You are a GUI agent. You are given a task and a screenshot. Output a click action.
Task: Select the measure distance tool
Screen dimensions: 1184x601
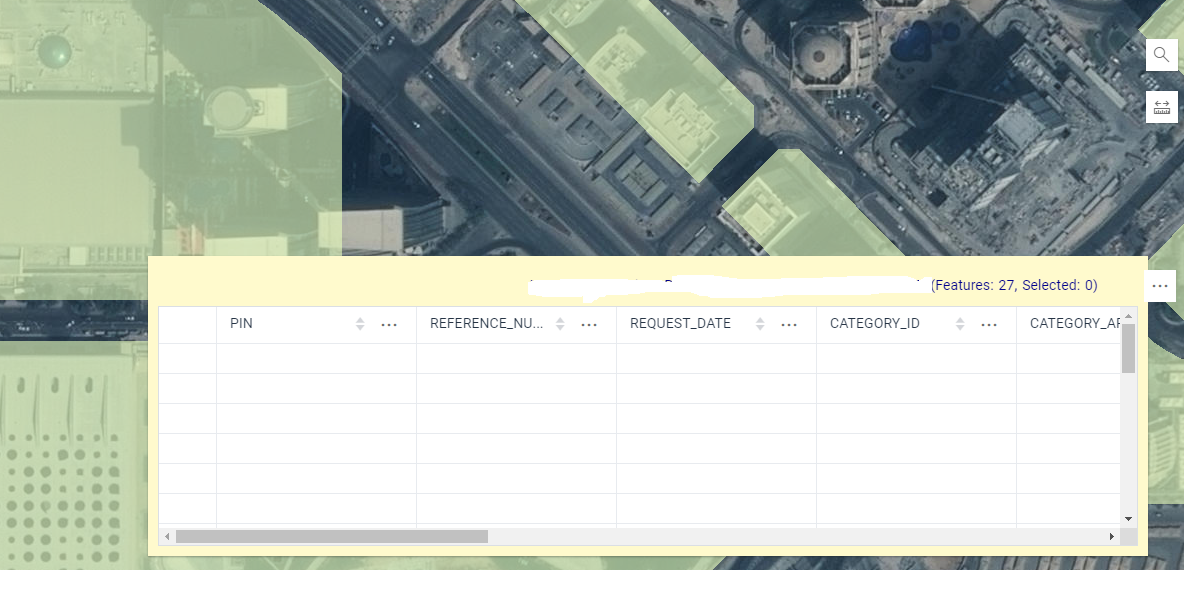pyautogui.click(x=1161, y=106)
